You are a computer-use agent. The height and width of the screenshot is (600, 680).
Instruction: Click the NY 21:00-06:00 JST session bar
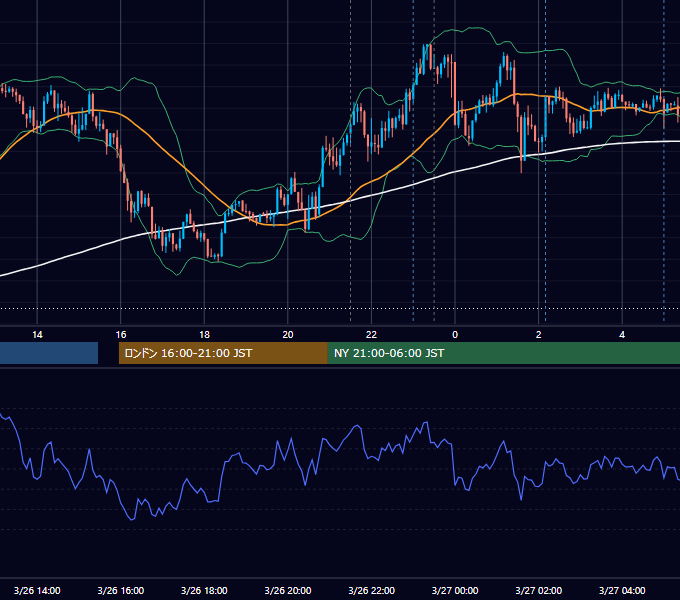504,353
